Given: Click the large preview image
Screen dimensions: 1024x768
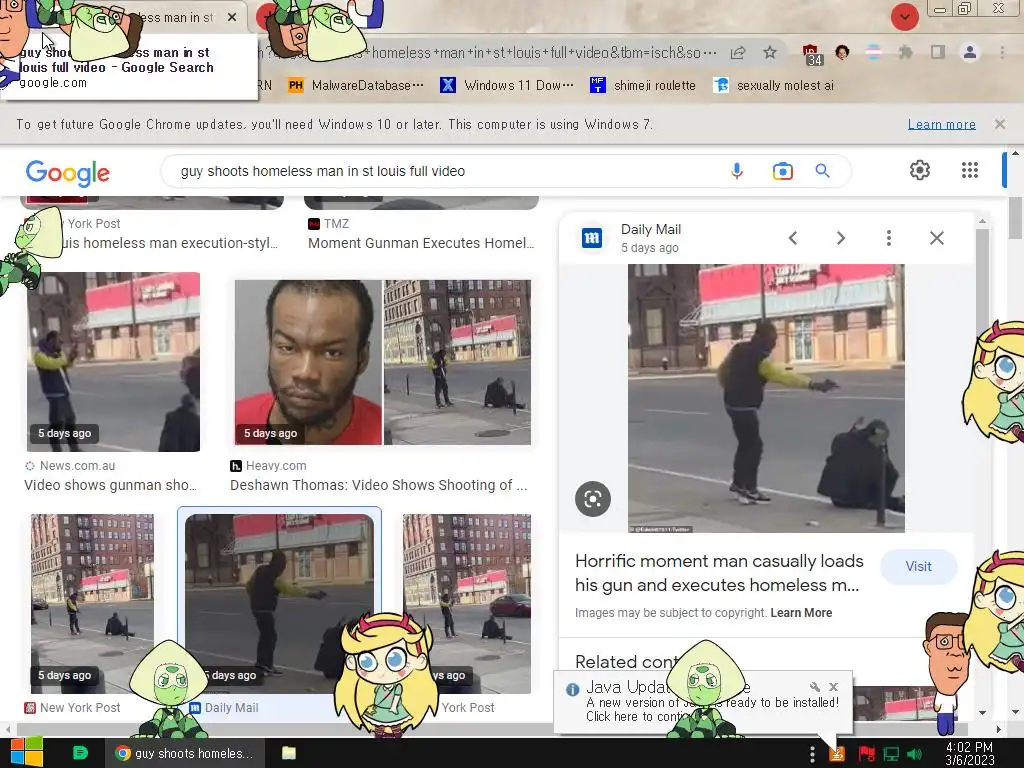Looking at the screenshot, I should click(x=766, y=398).
